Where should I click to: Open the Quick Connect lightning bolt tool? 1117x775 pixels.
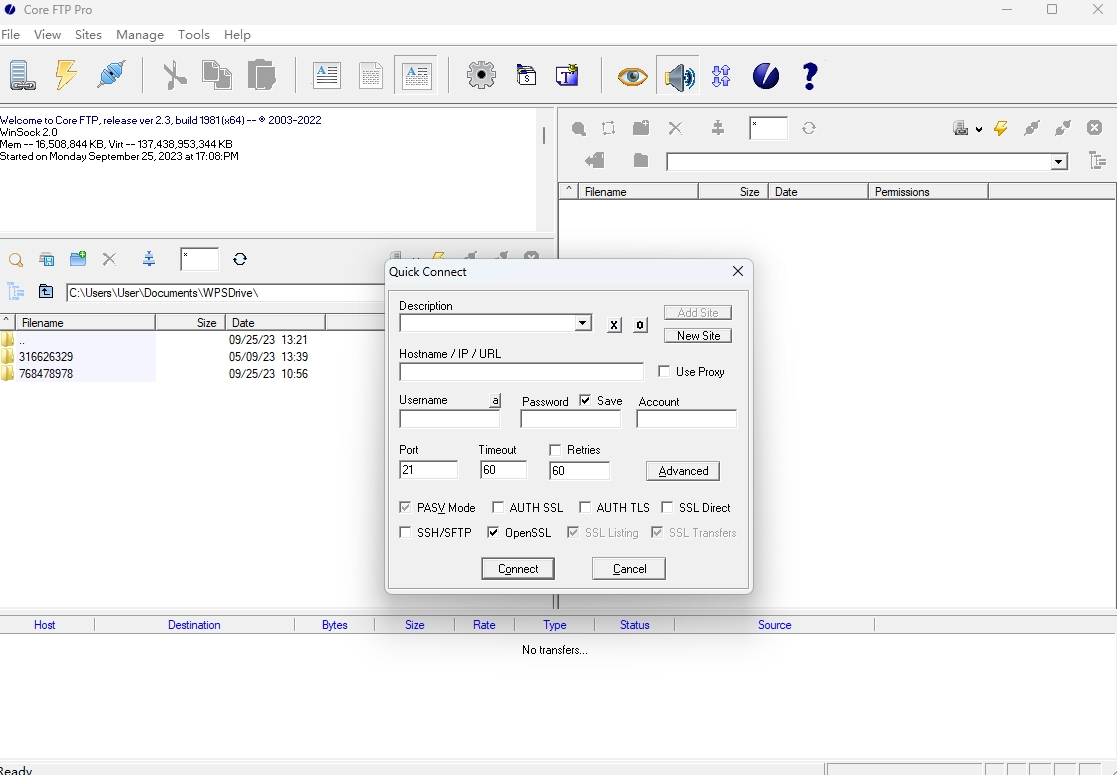tap(67, 75)
